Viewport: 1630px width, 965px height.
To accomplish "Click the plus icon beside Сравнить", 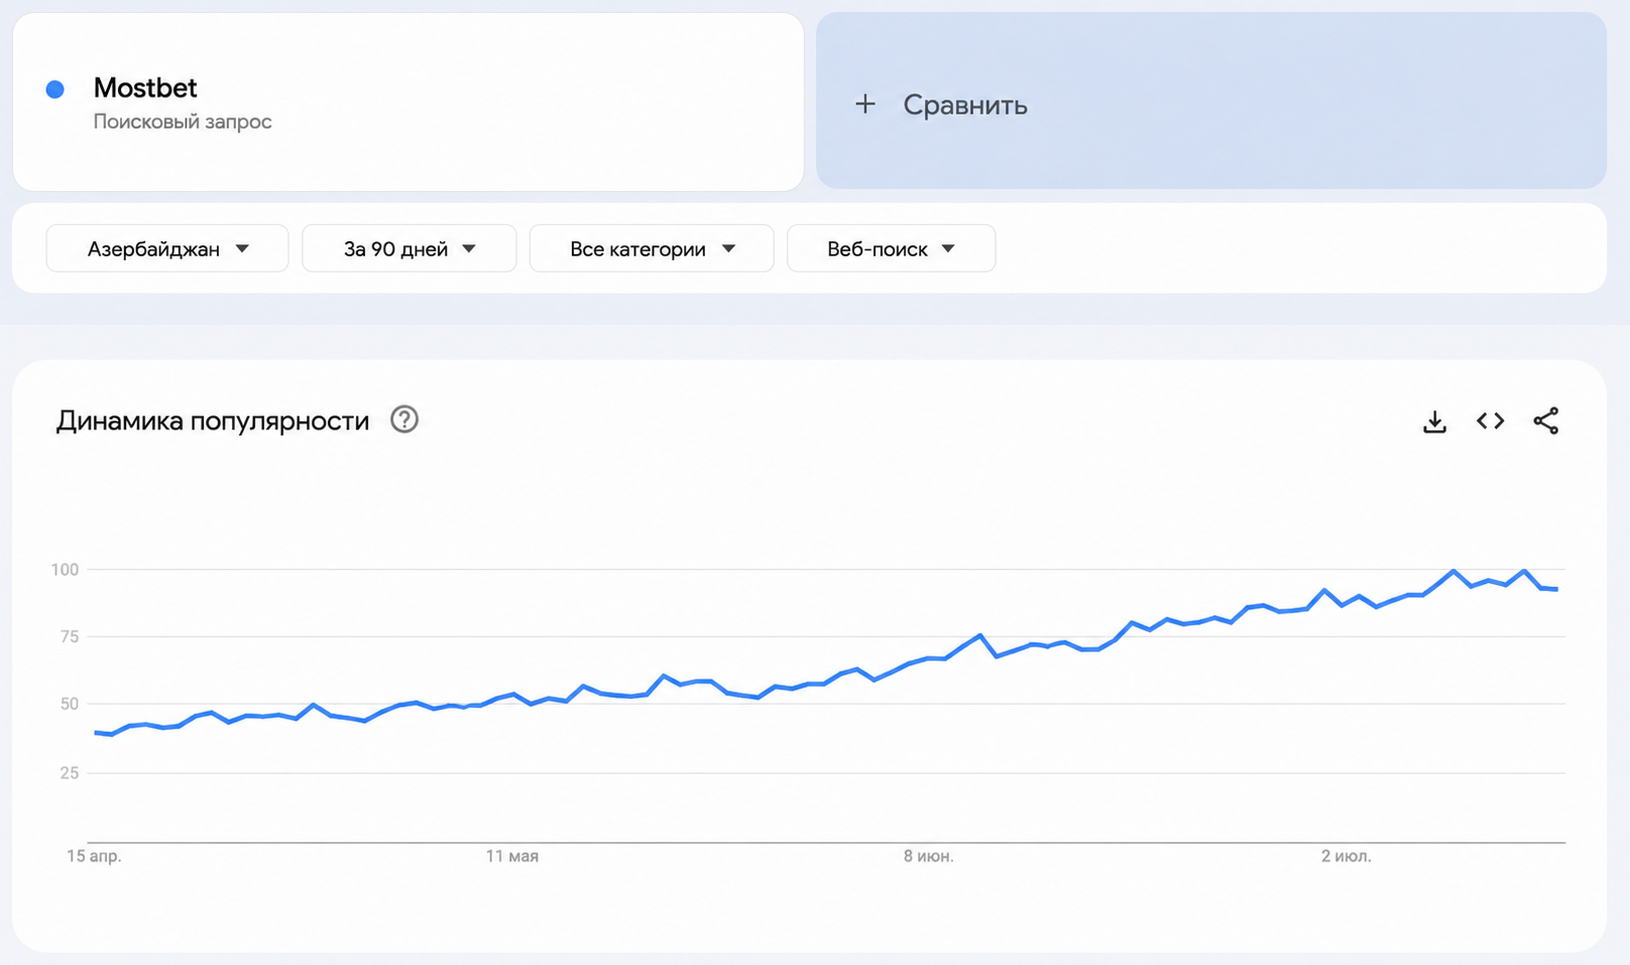I will point(865,104).
